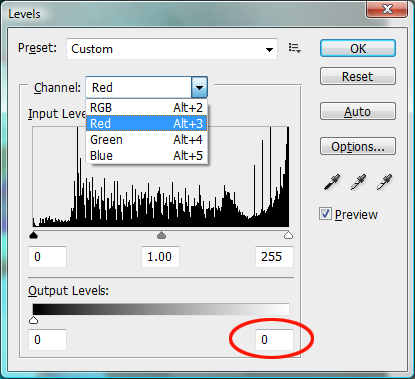Click the output levels slider handle

pyautogui.click(x=33, y=320)
